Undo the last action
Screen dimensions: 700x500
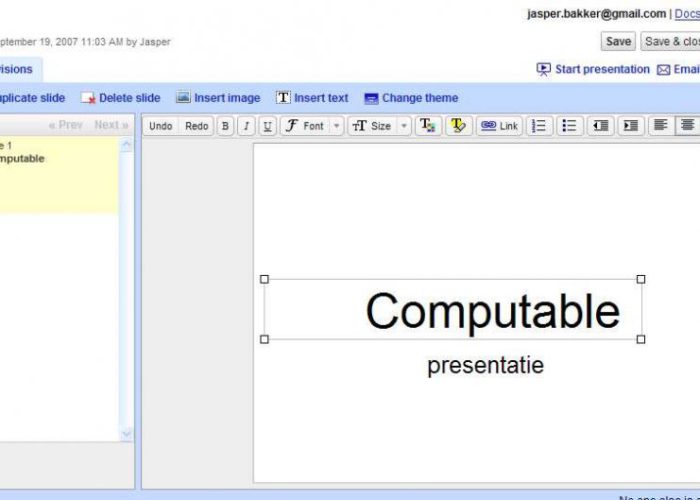161,126
